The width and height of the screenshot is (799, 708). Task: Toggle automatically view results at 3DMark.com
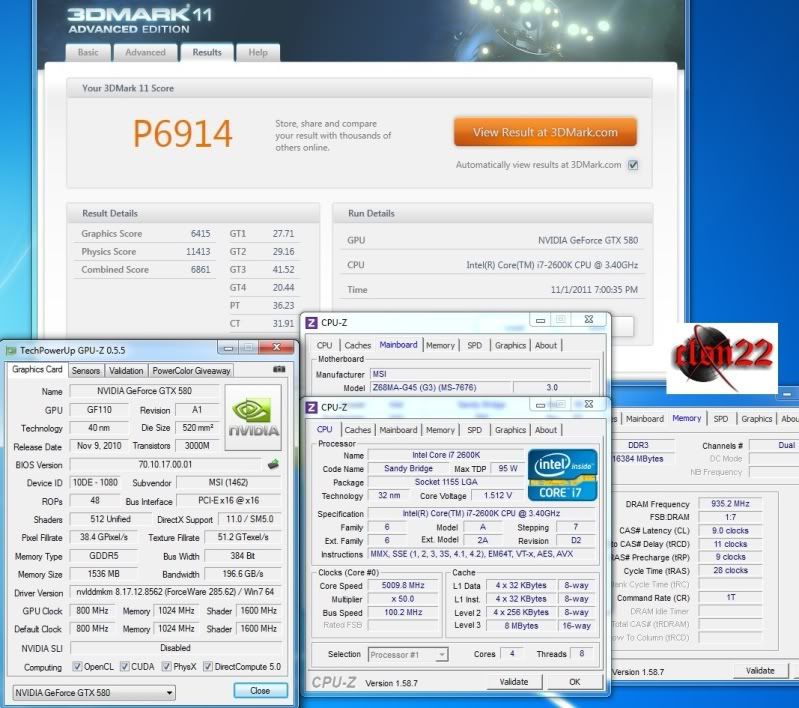coord(633,165)
